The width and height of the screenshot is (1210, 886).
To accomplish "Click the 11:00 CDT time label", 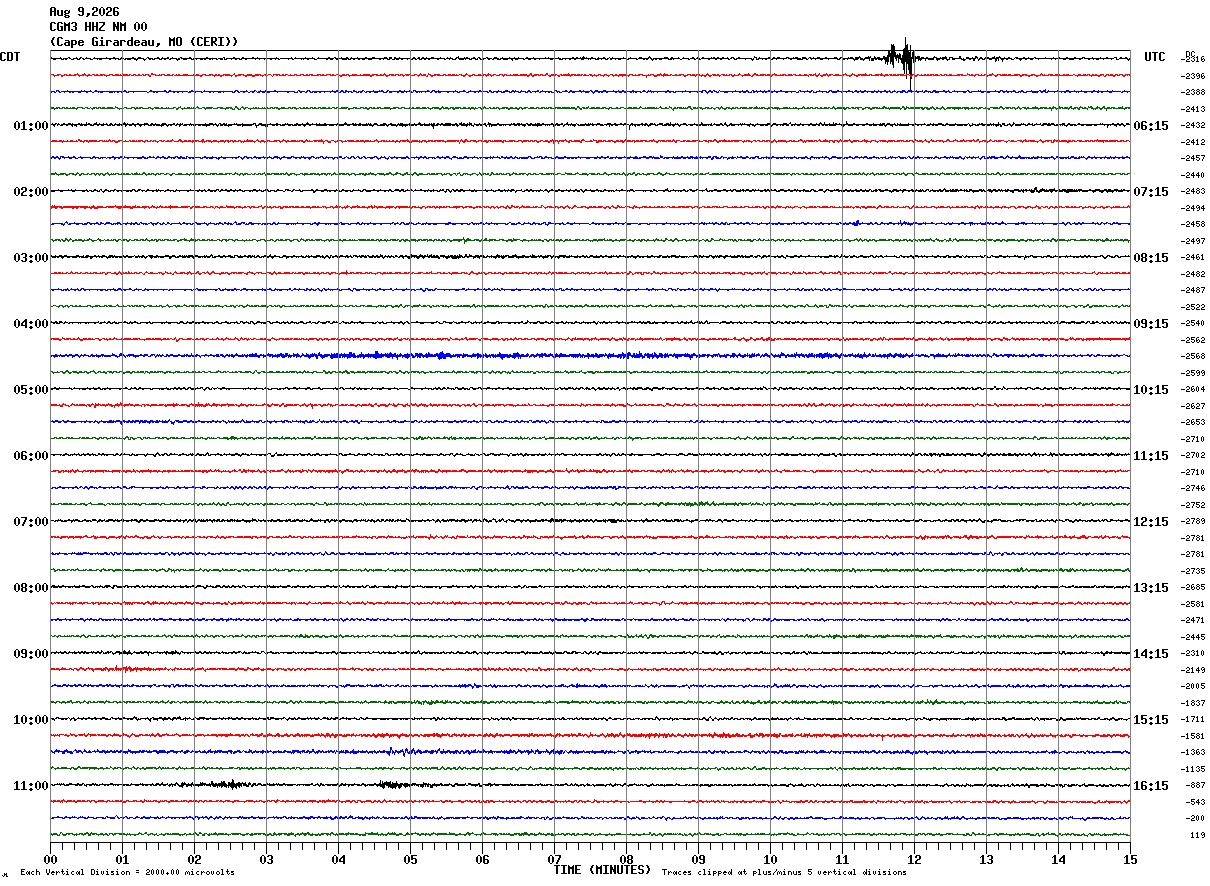I will tap(31, 786).
